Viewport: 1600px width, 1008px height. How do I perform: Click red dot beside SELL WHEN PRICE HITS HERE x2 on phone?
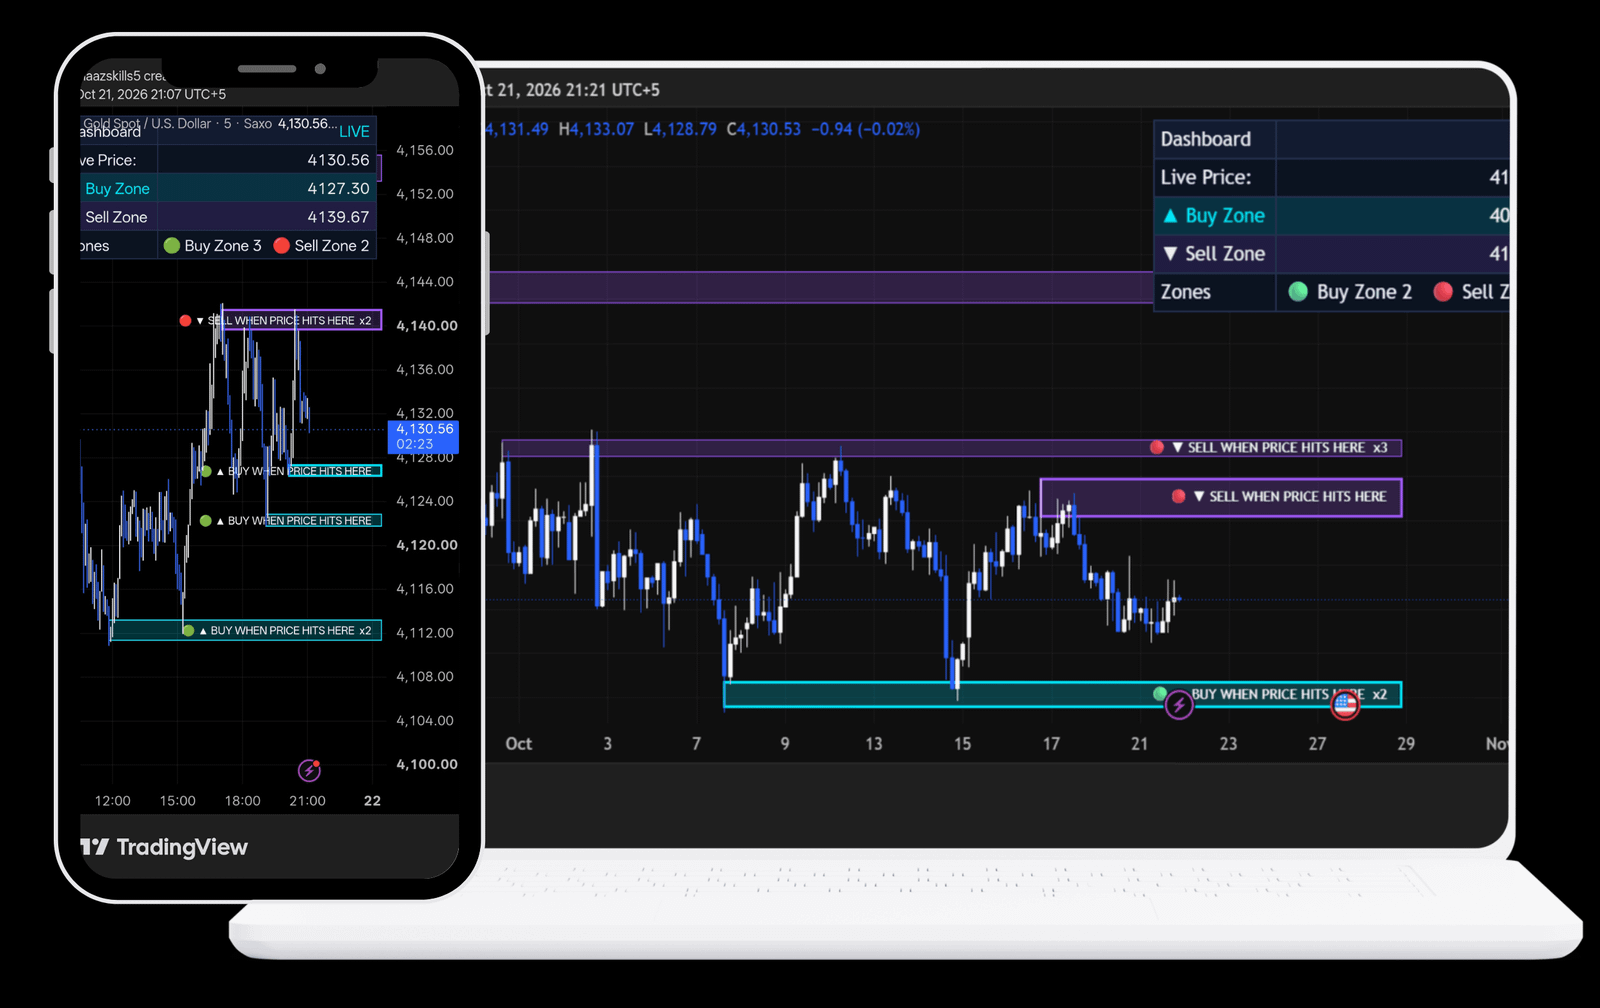(185, 321)
